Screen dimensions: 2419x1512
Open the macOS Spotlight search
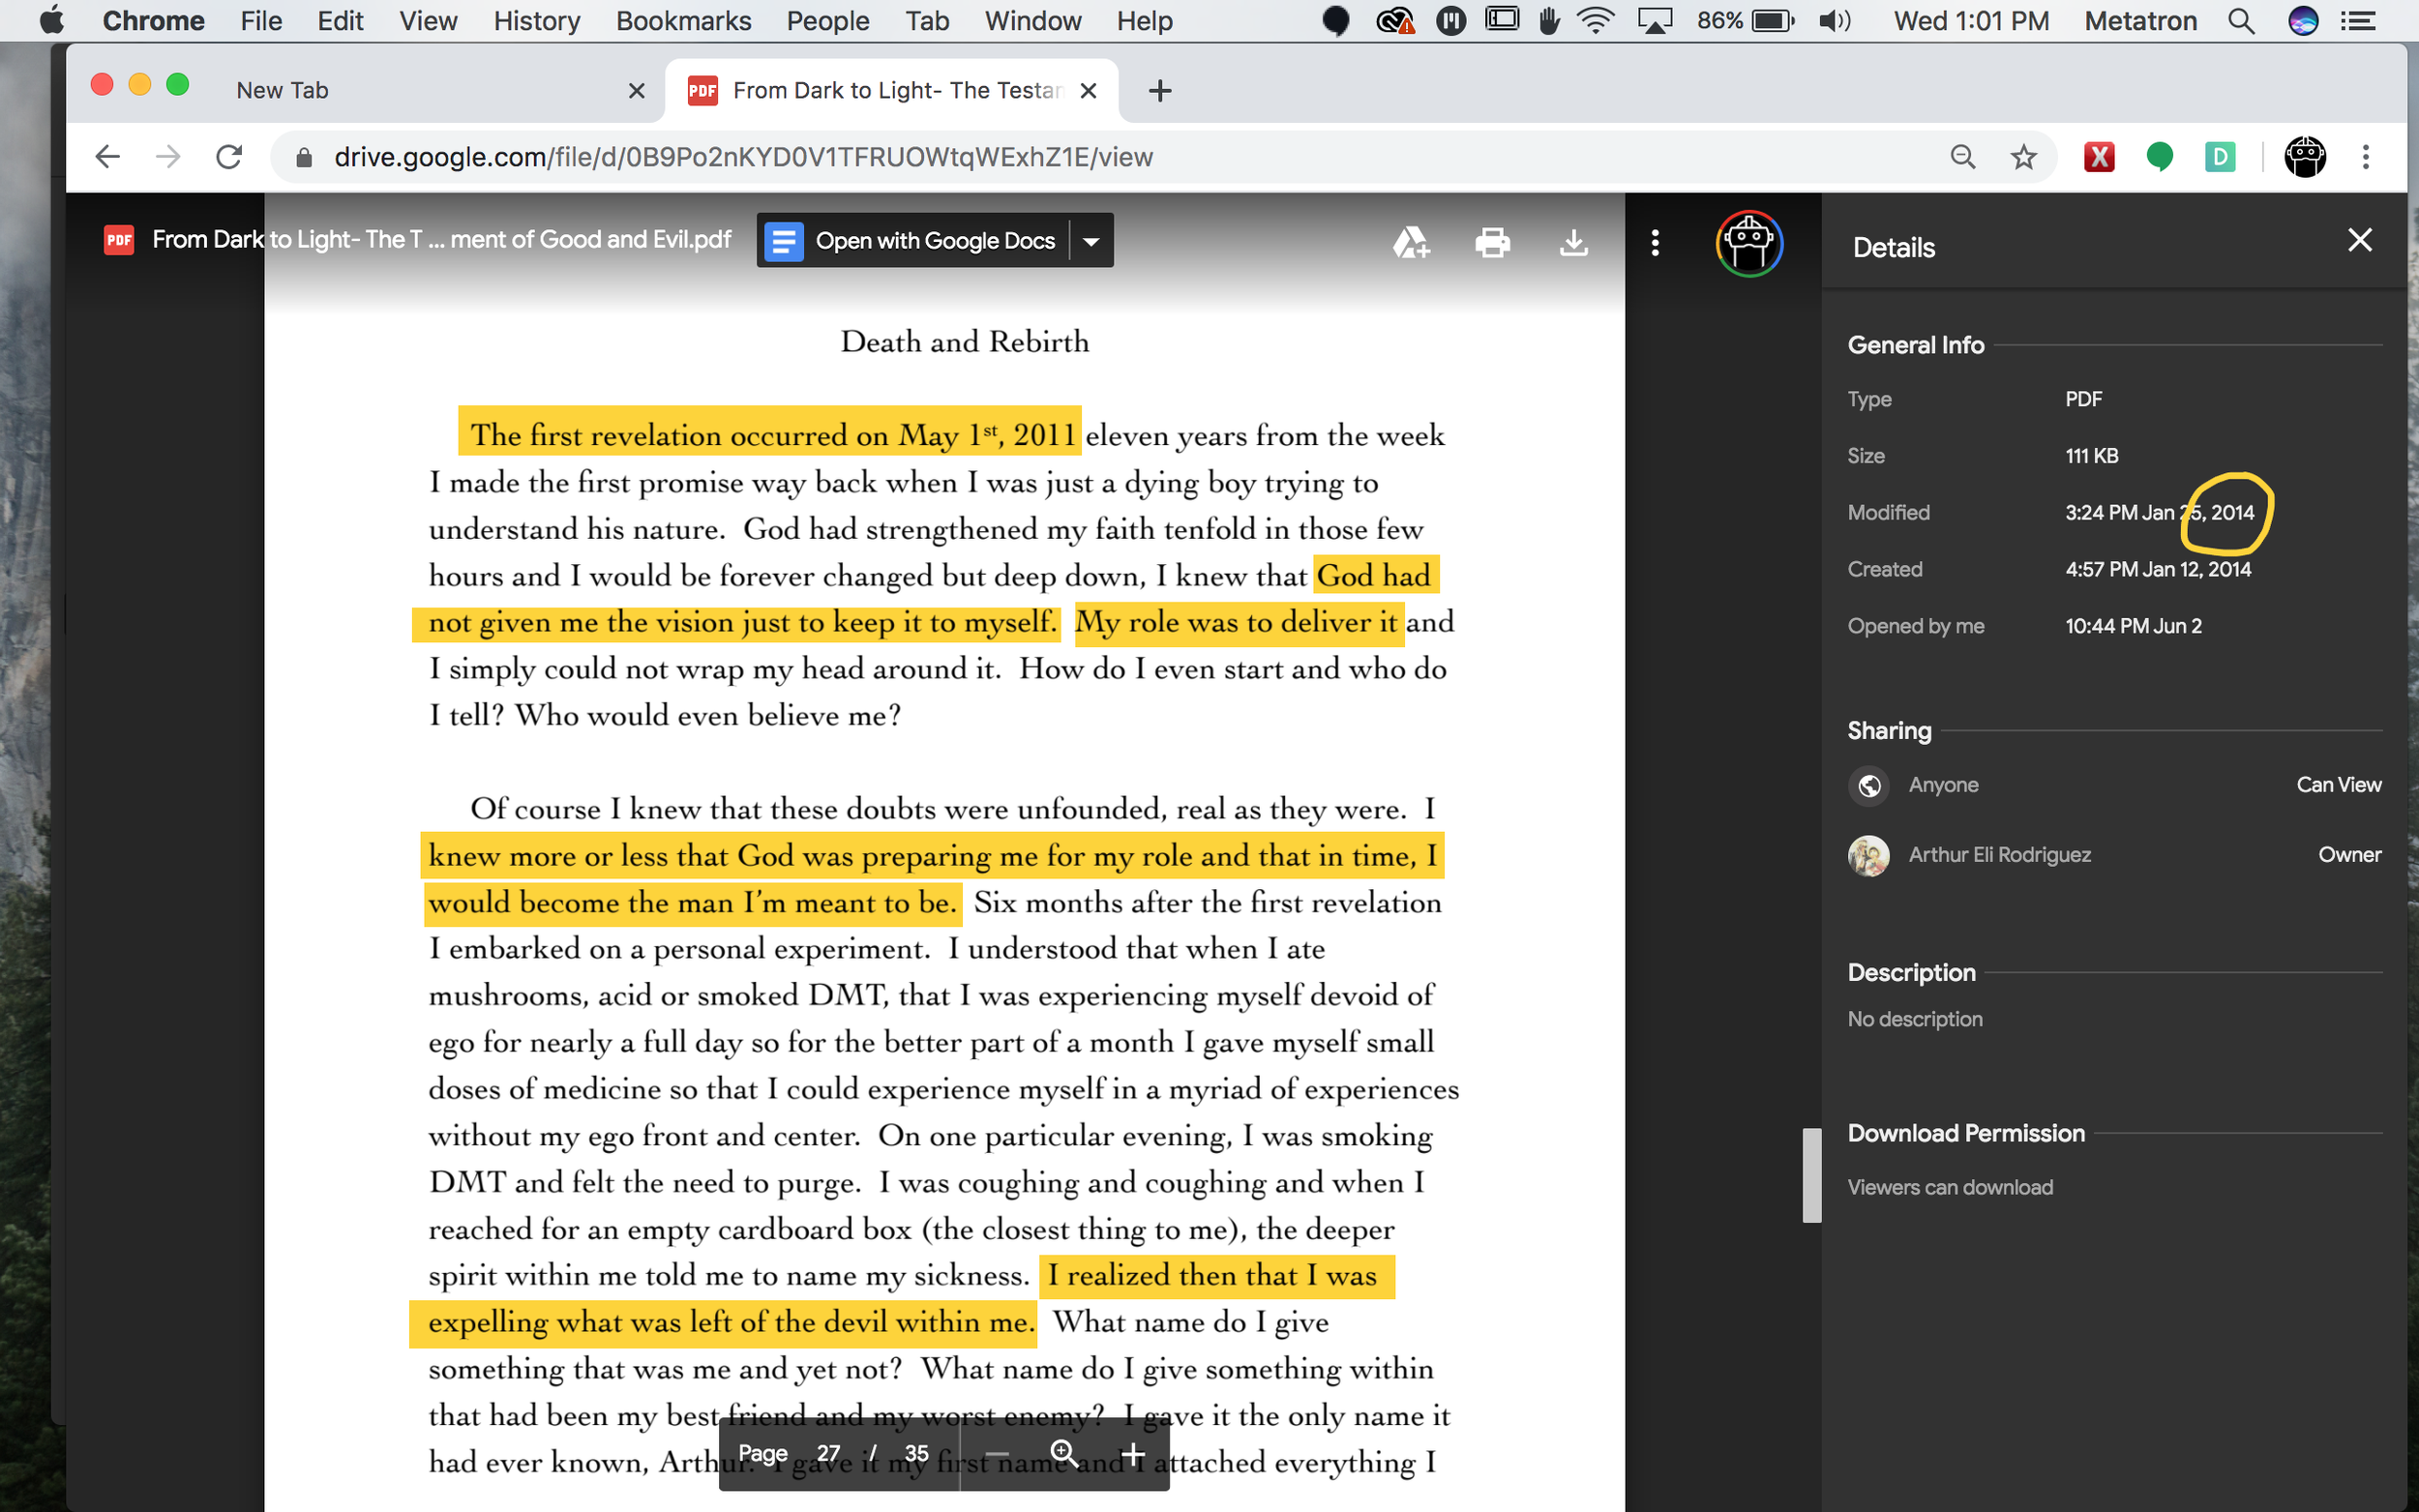pos(2241,21)
